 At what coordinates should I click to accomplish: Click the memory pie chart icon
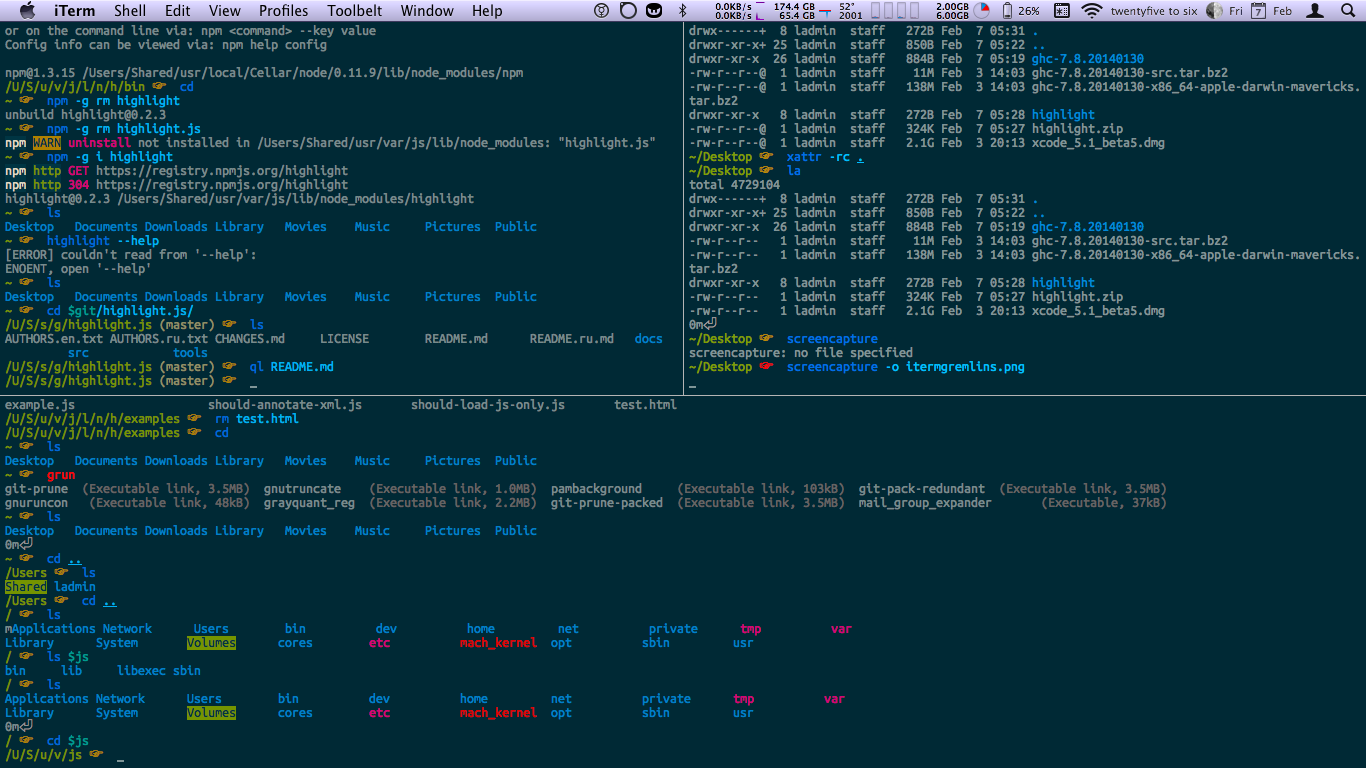(981, 11)
